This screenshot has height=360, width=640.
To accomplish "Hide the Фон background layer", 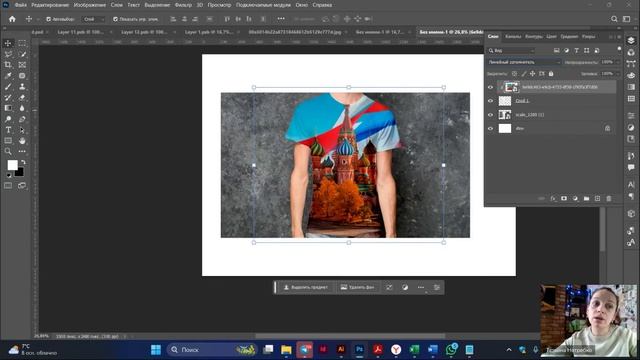I will pos(490,129).
